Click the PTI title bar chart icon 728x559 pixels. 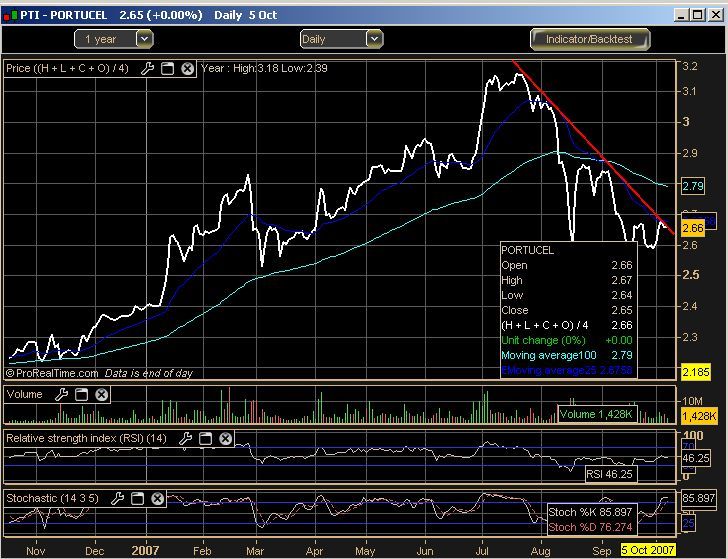click(10, 15)
